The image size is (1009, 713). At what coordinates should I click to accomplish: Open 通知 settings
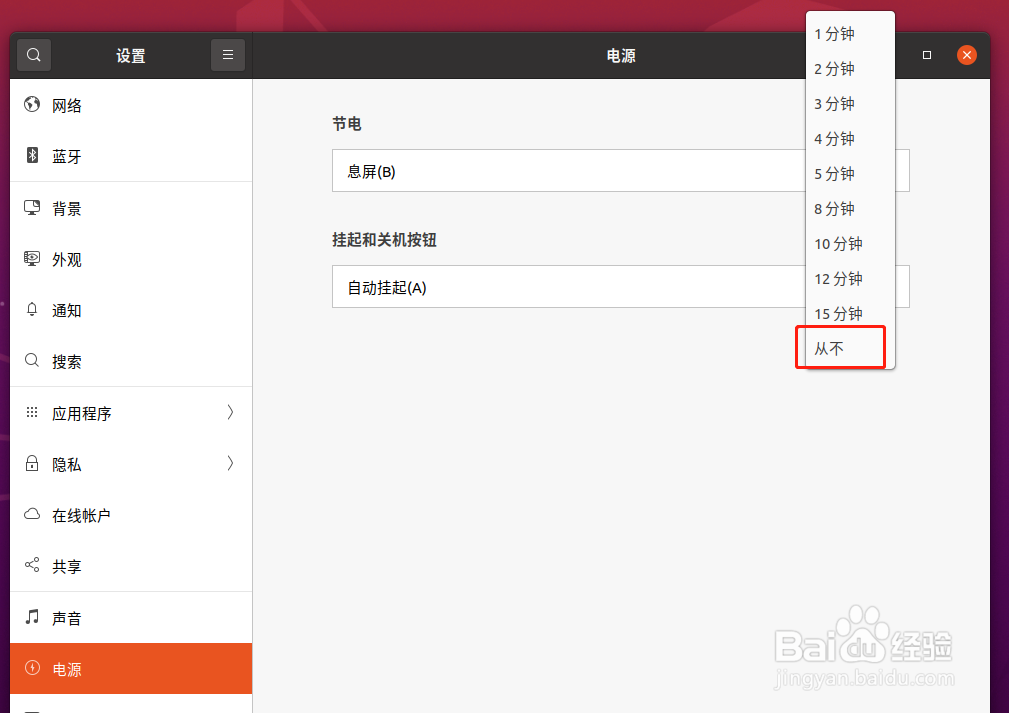(x=131, y=310)
